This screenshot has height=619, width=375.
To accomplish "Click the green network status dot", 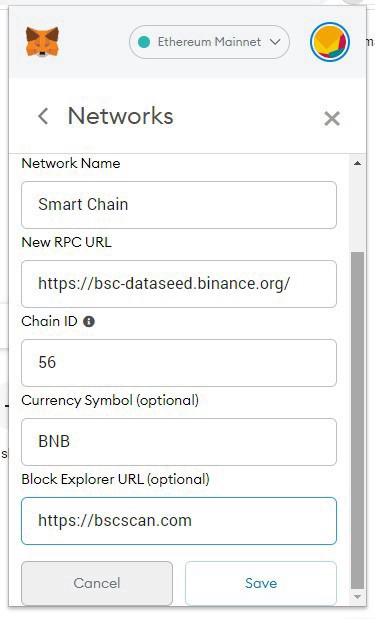I will click(144, 42).
